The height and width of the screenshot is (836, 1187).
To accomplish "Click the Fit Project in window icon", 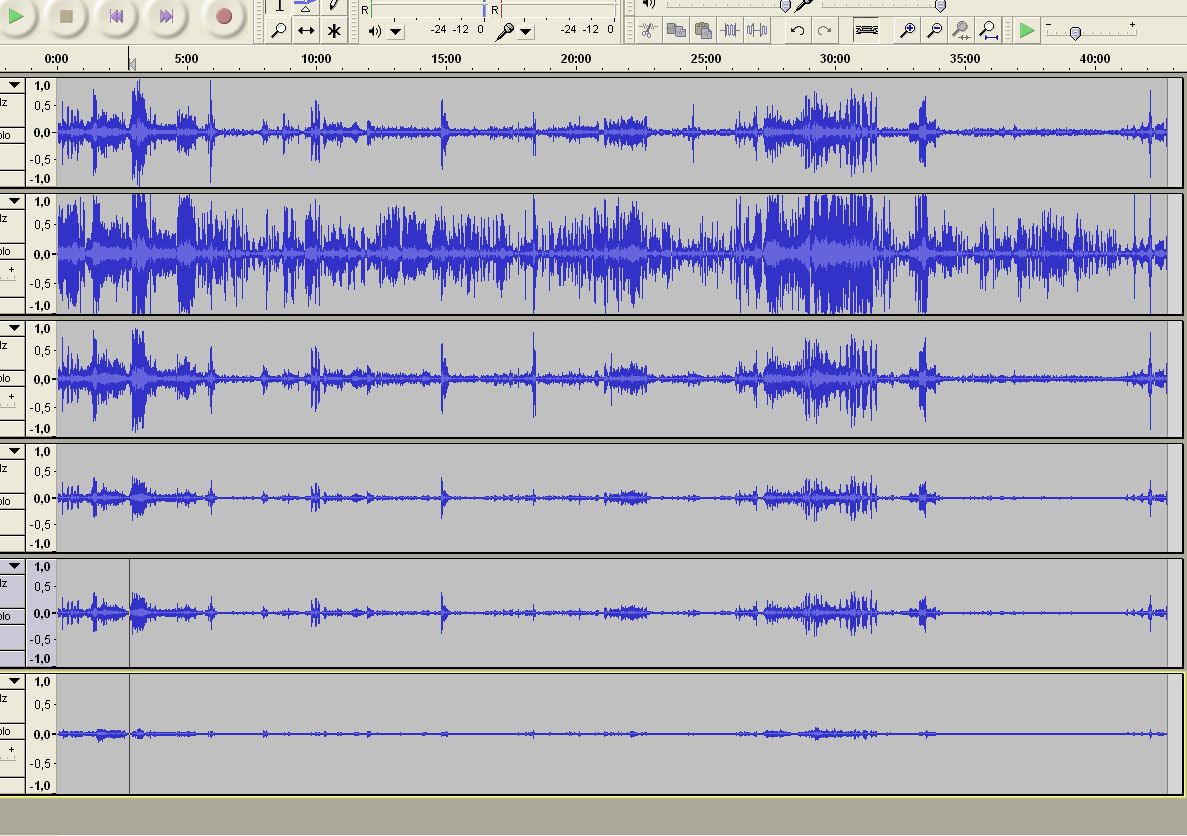I will (x=988, y=31).
